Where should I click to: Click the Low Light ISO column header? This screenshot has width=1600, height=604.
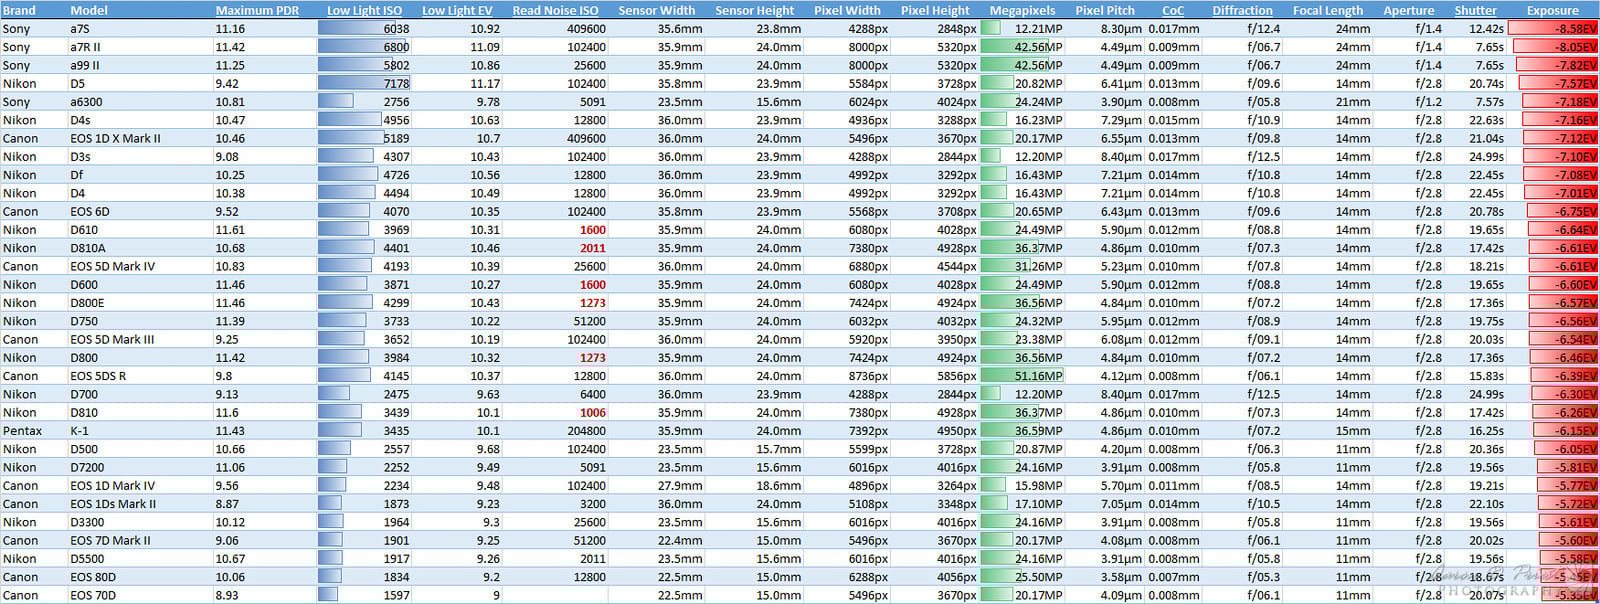(364, 10)
